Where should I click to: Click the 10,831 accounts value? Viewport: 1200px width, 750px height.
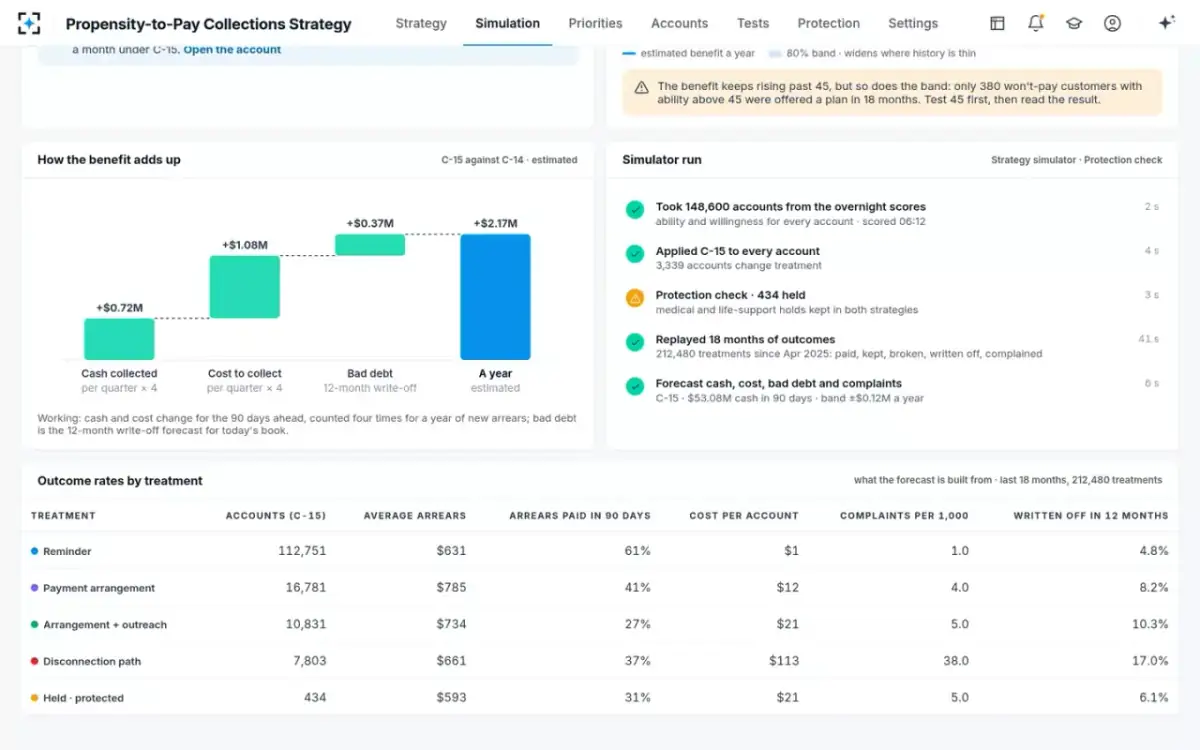(306, 624)
